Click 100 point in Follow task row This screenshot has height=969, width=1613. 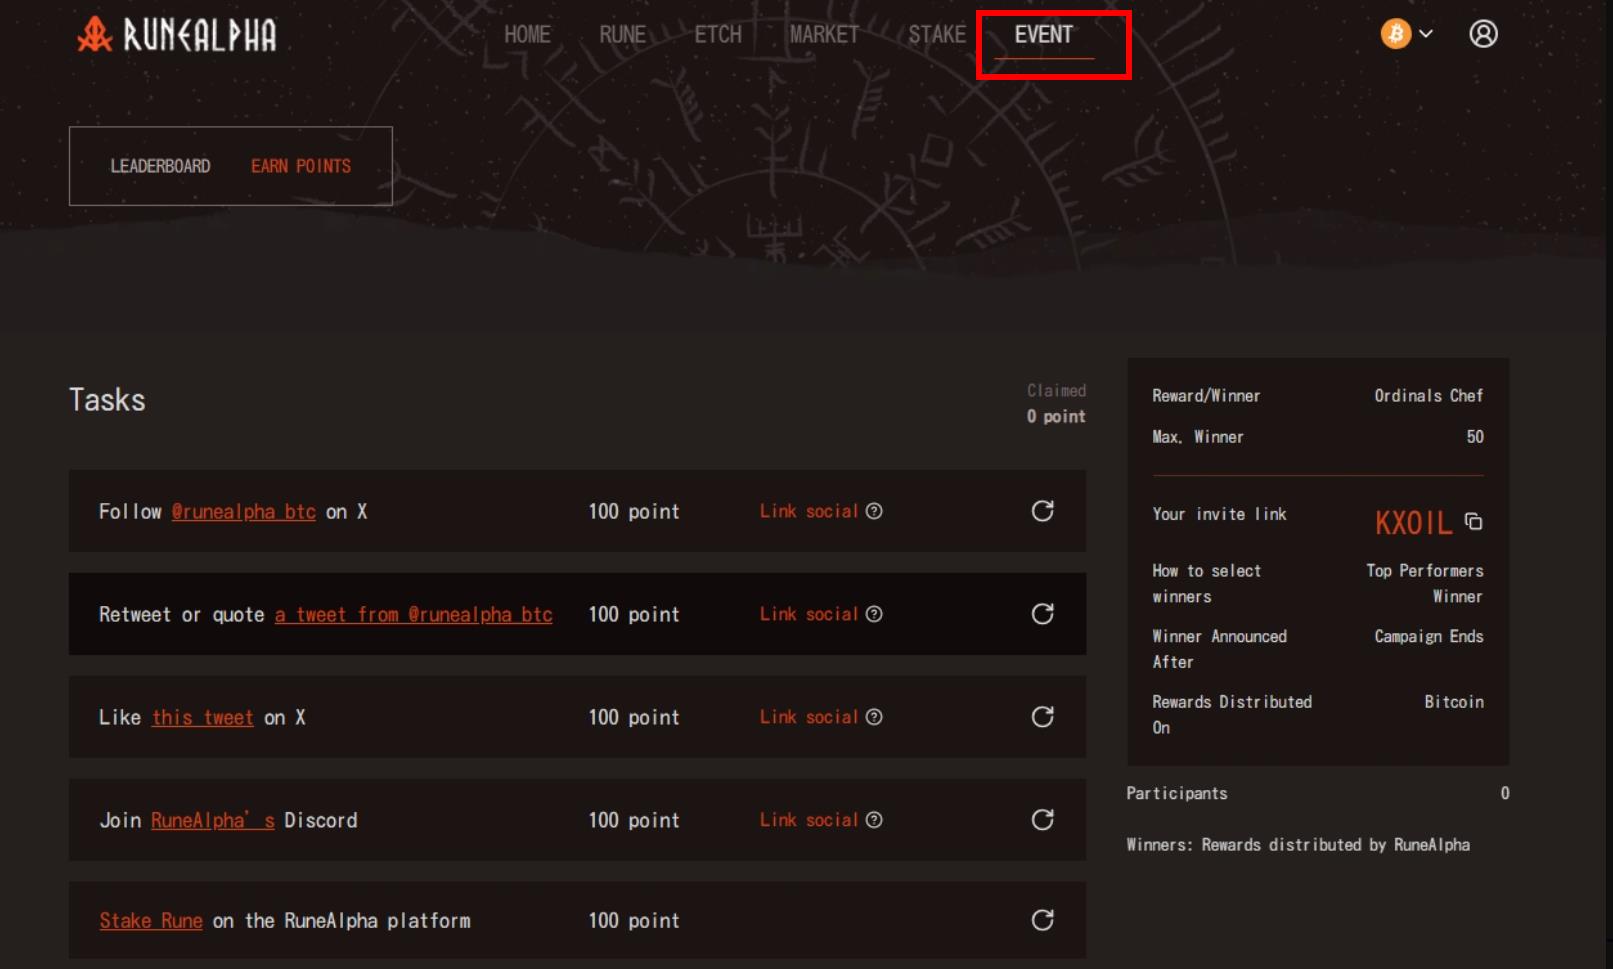(634, 512)
